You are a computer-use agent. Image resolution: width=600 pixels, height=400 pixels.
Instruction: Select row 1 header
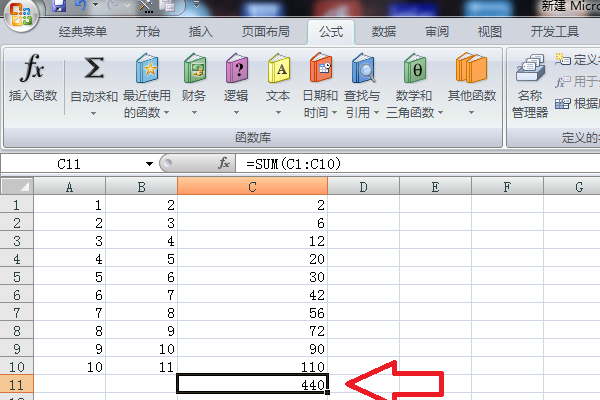(x=16, y=205)
